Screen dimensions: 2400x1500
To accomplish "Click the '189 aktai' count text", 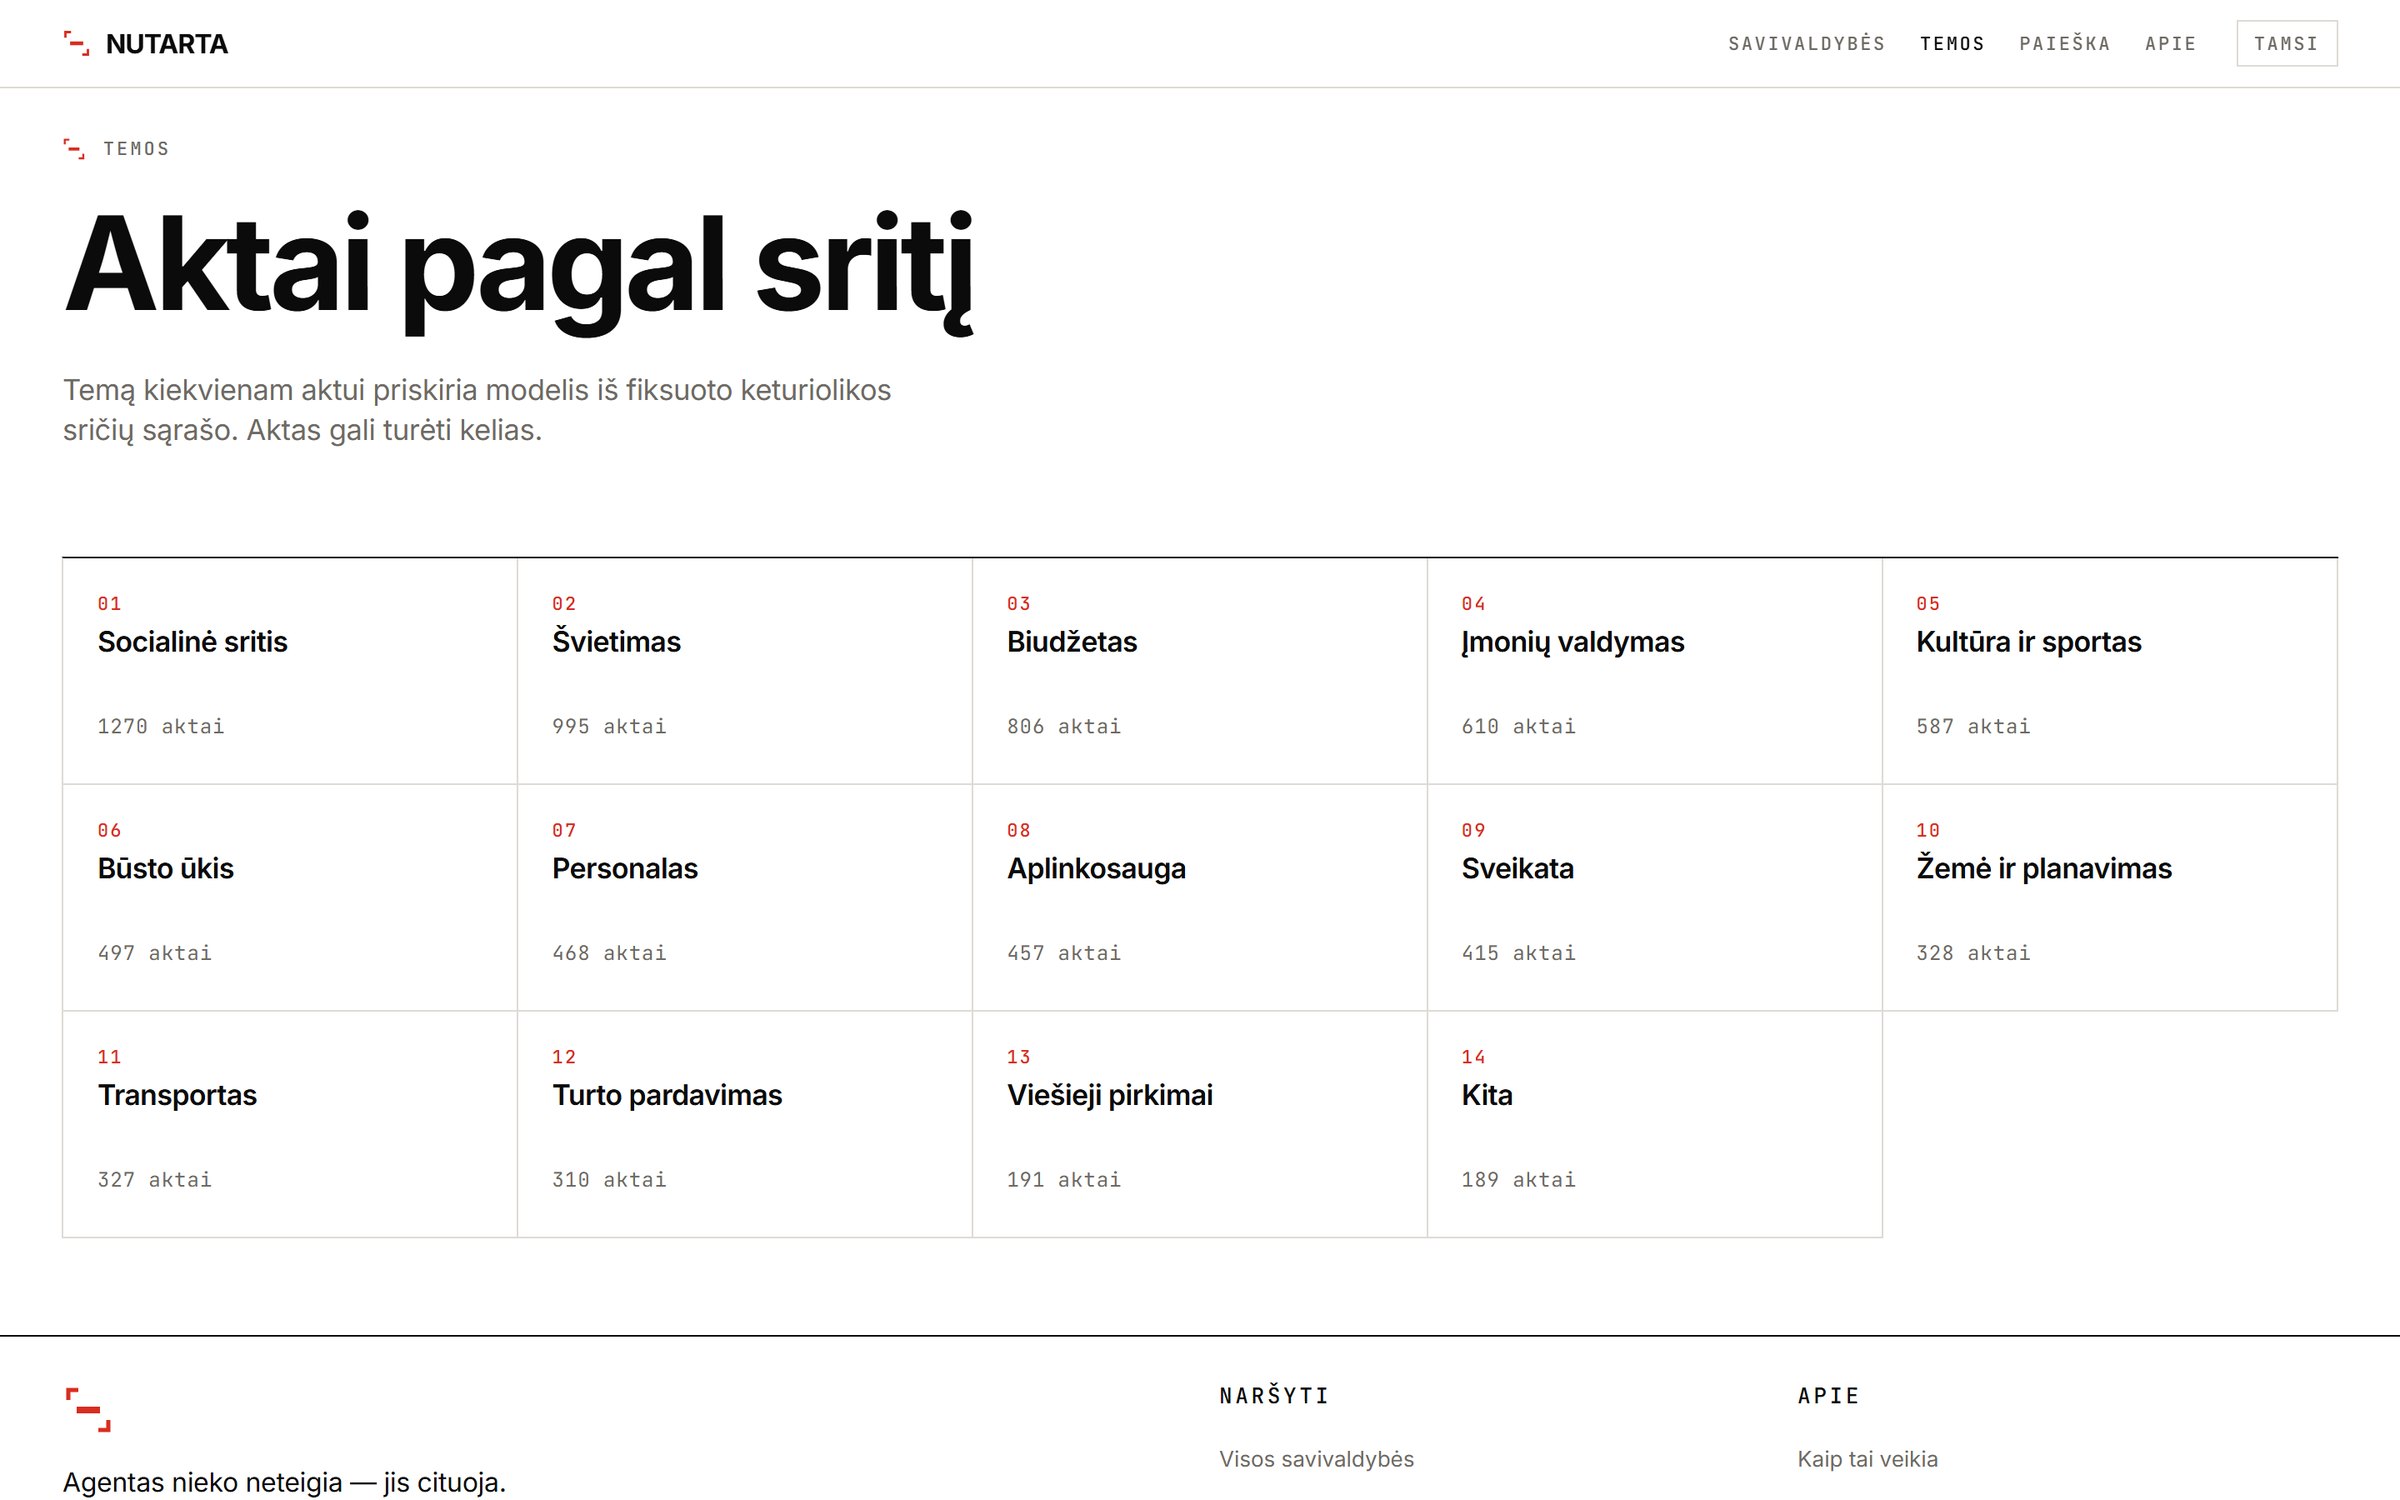I will pos(1518,1180).
